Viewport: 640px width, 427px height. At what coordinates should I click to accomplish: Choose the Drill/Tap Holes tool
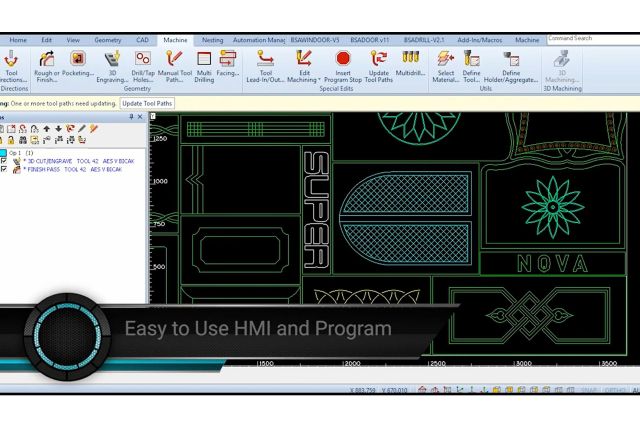143,64
